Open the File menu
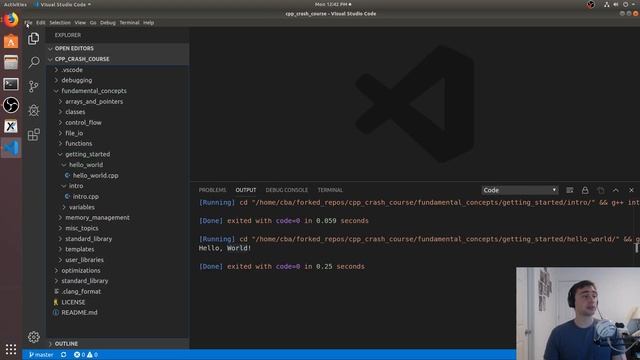Image resolution: width=640 pixels, height=360 pixels. (28, 23)
